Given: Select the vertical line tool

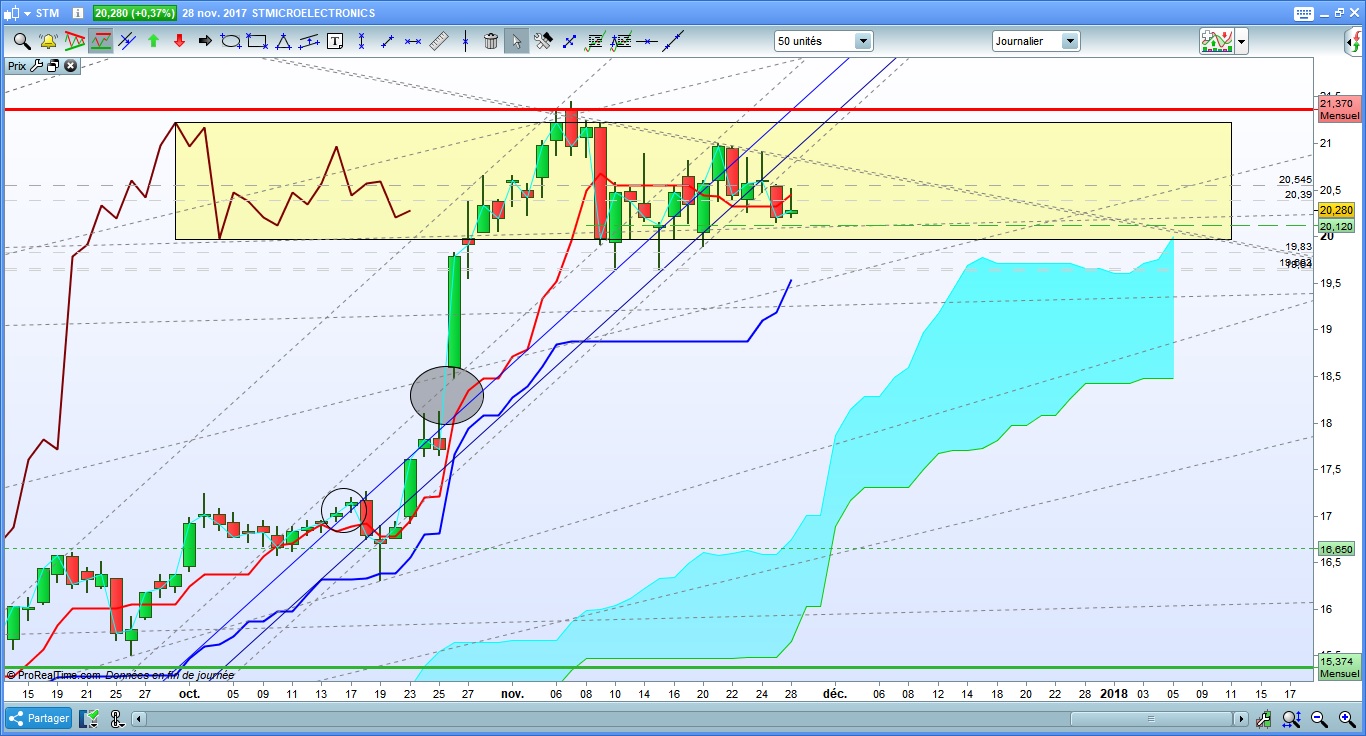Looking at the screenshot, I should click(465, 41).
